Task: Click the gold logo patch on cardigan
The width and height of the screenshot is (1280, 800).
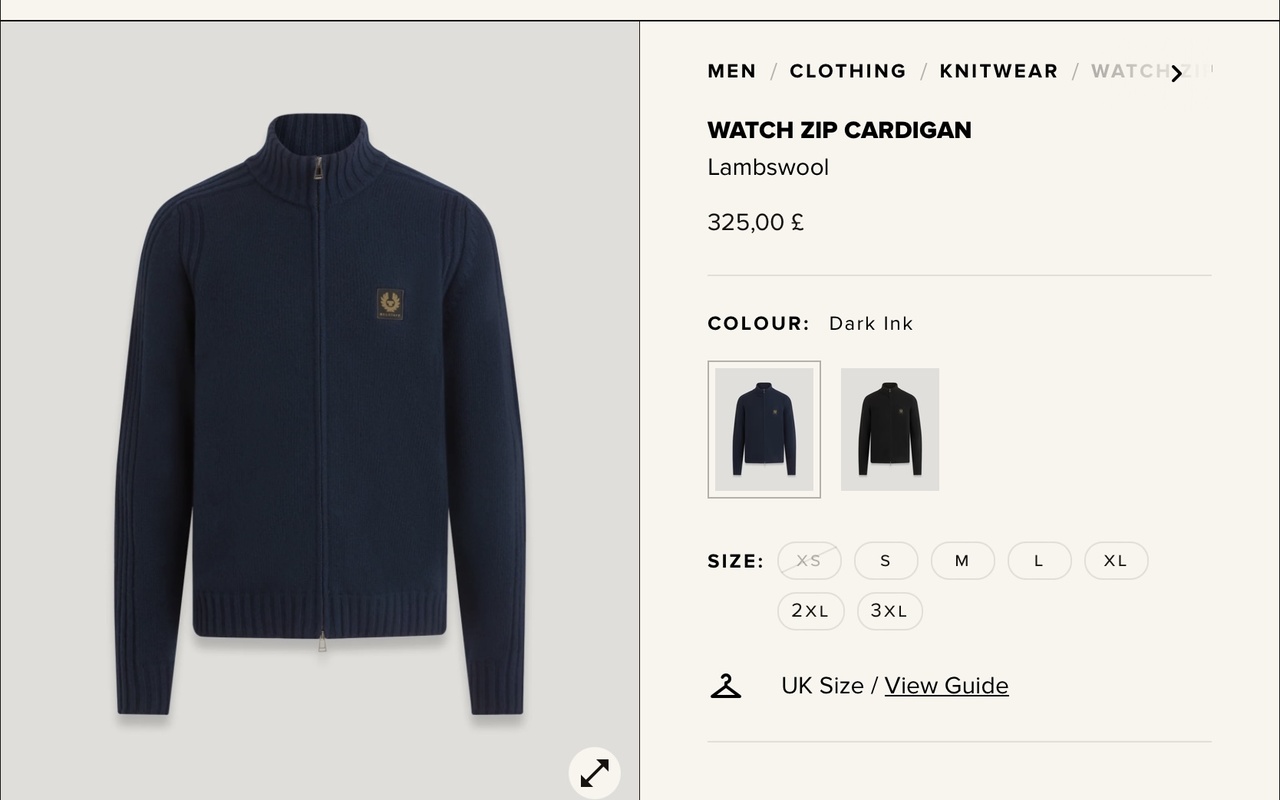Action: coord(390,304)
